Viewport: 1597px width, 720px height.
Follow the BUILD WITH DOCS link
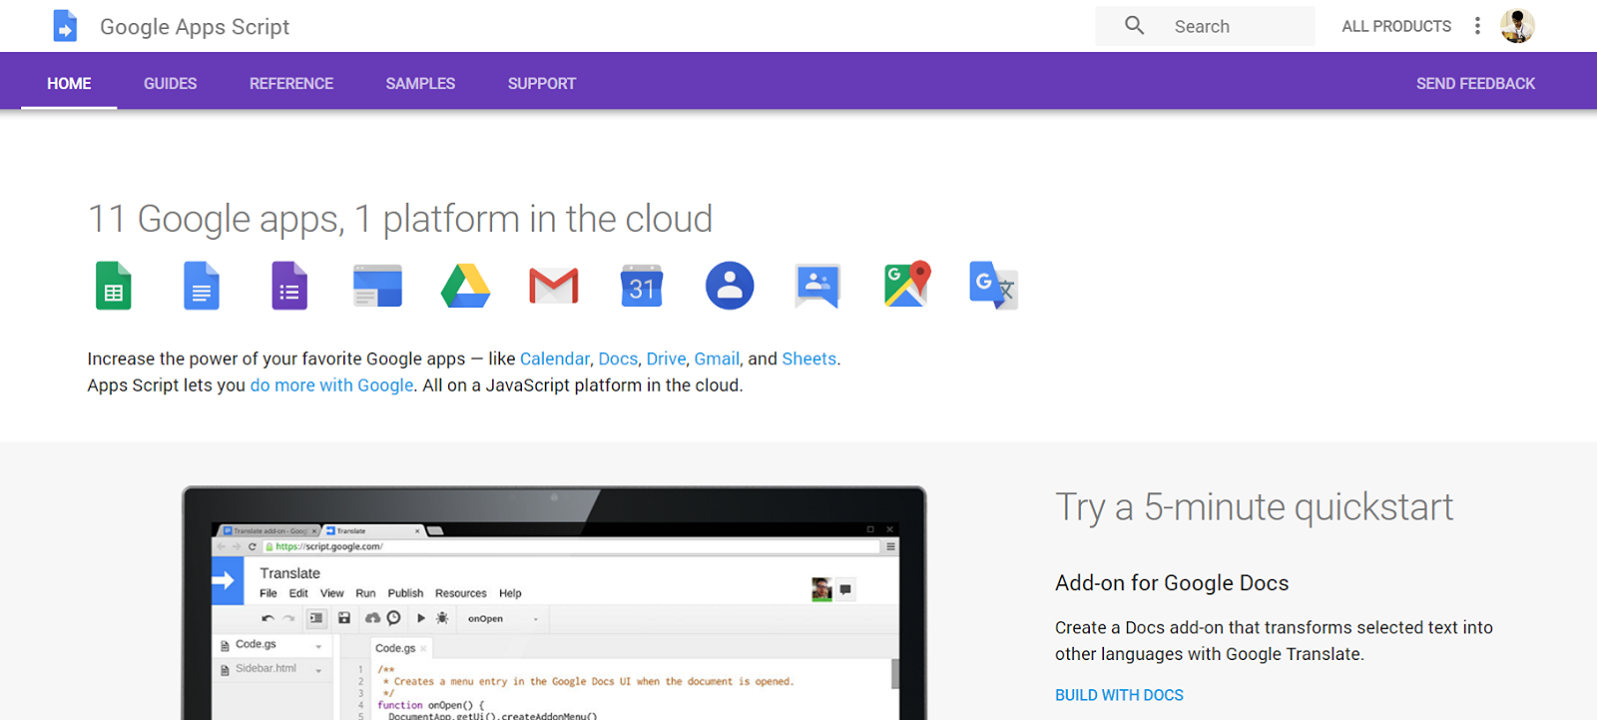coord(1119,695)
